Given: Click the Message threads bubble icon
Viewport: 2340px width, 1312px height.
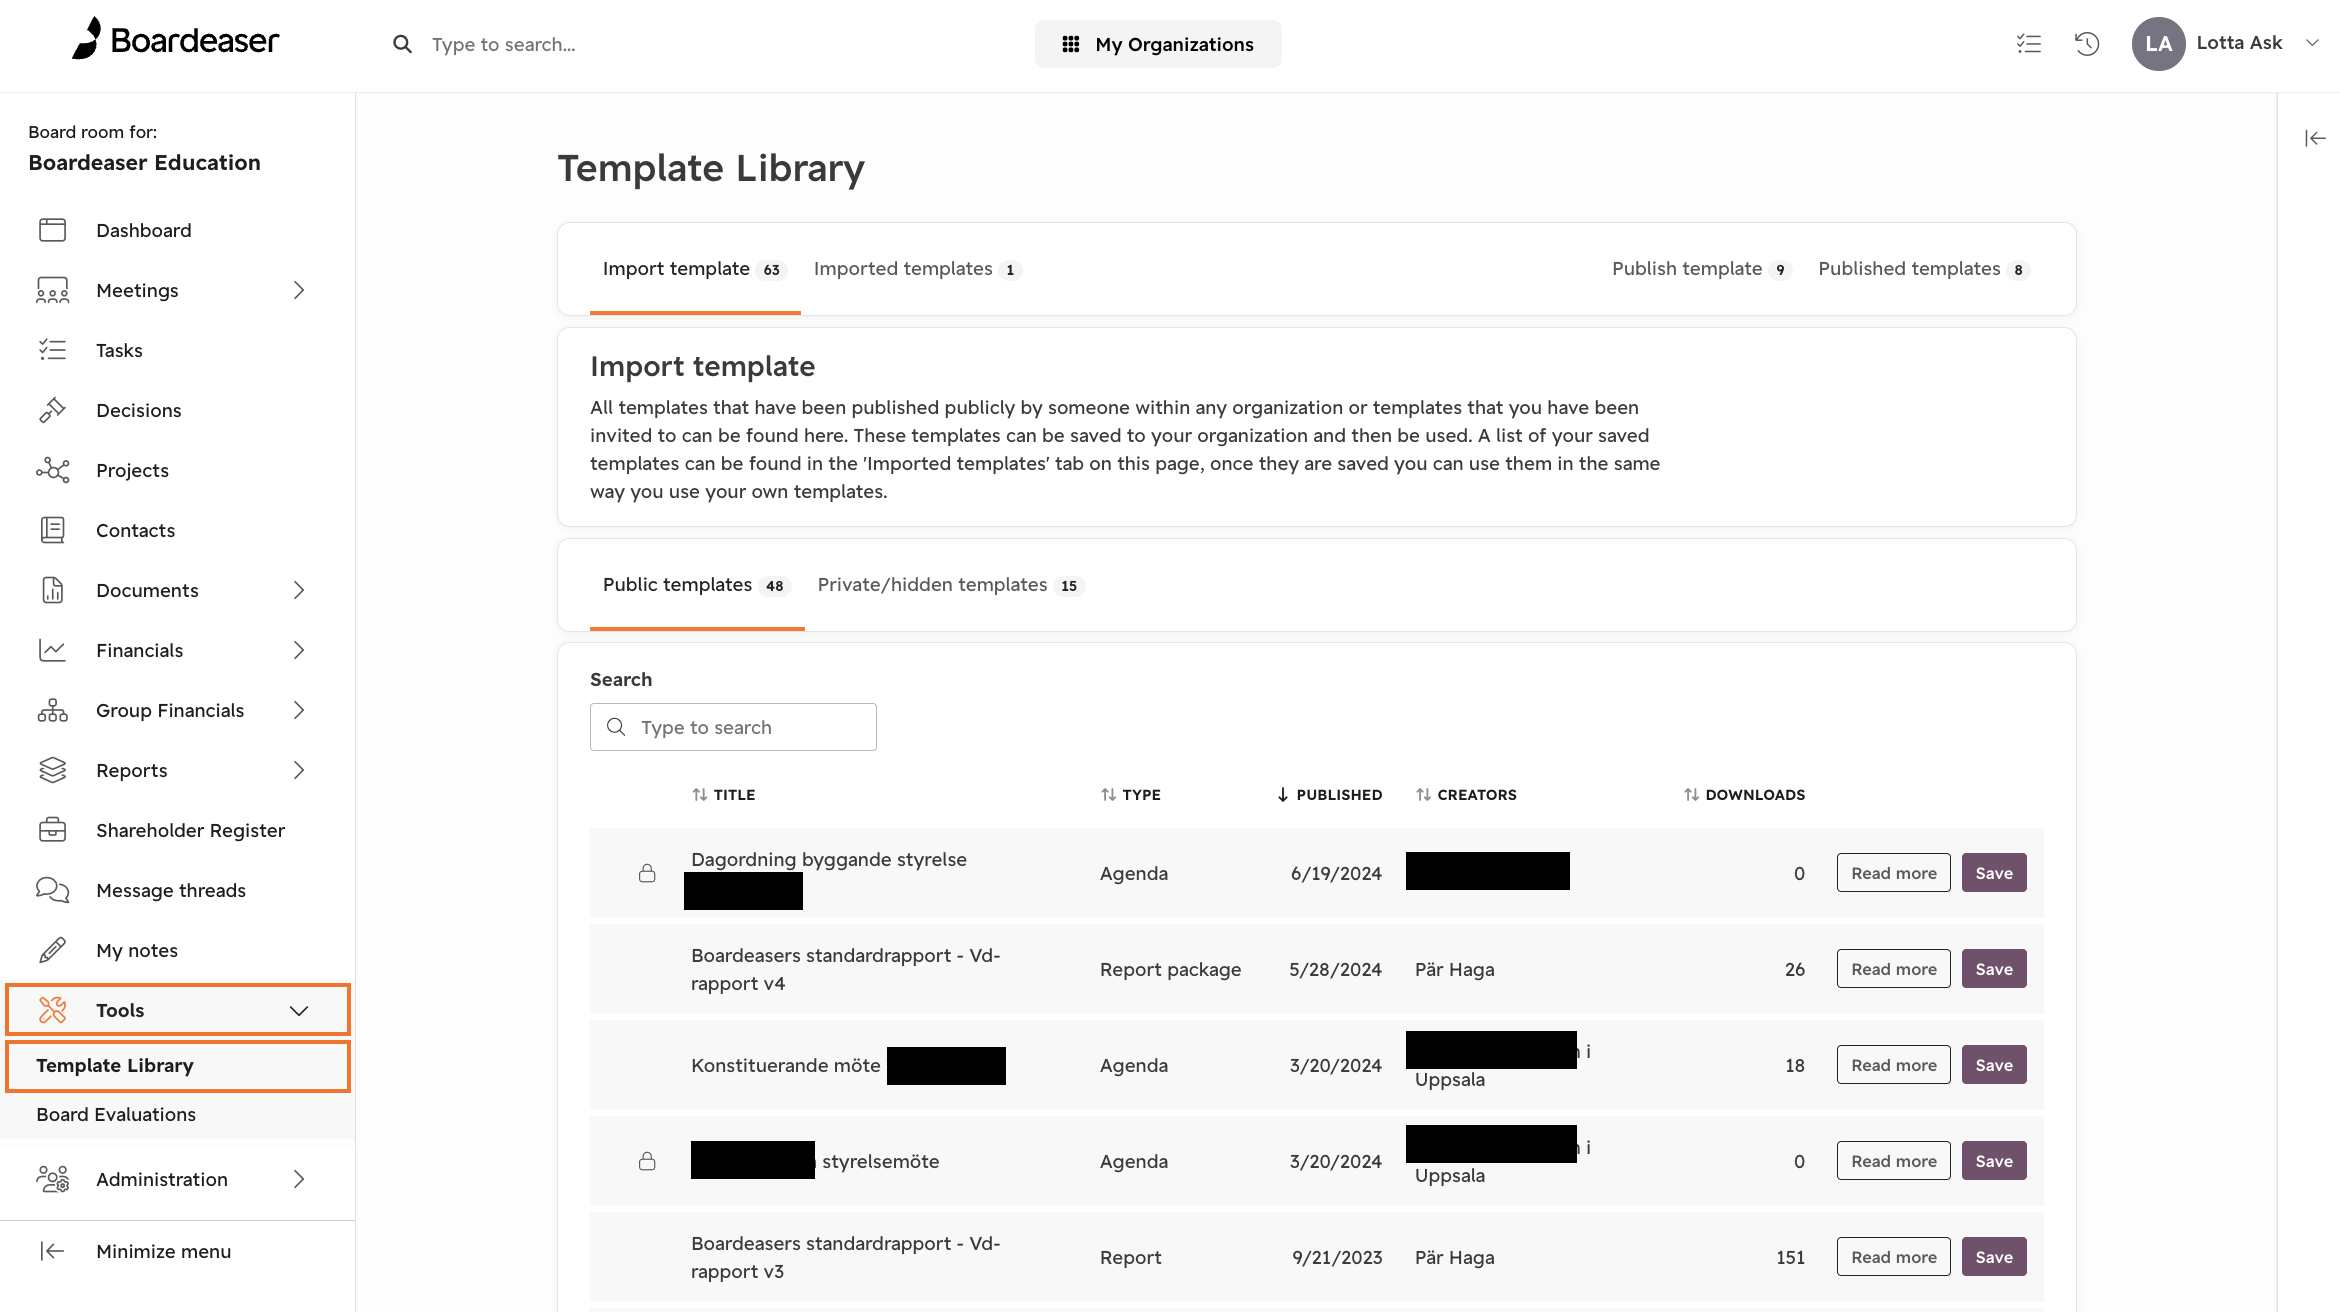Looking at the screenshot, I should (52, 890).
